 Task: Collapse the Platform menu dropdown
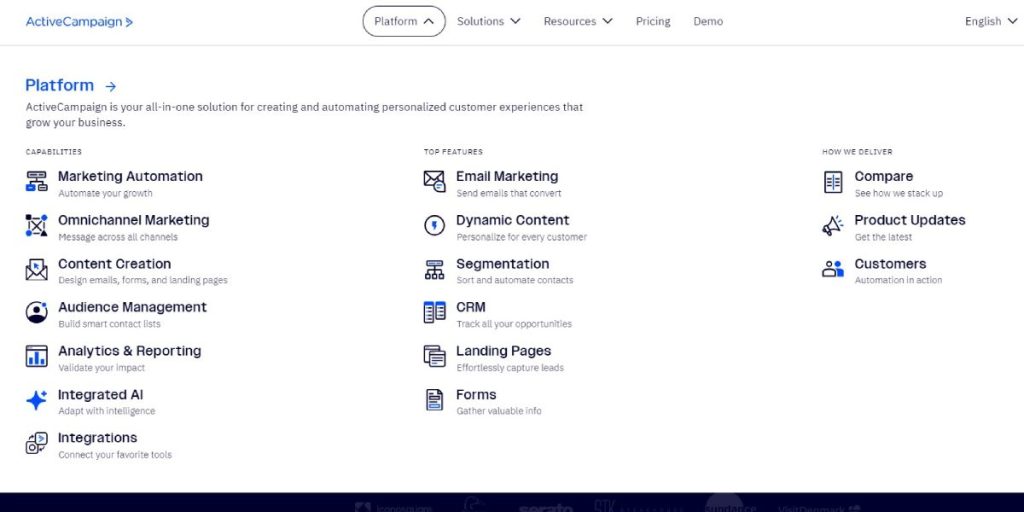click(x=404, y=22)
